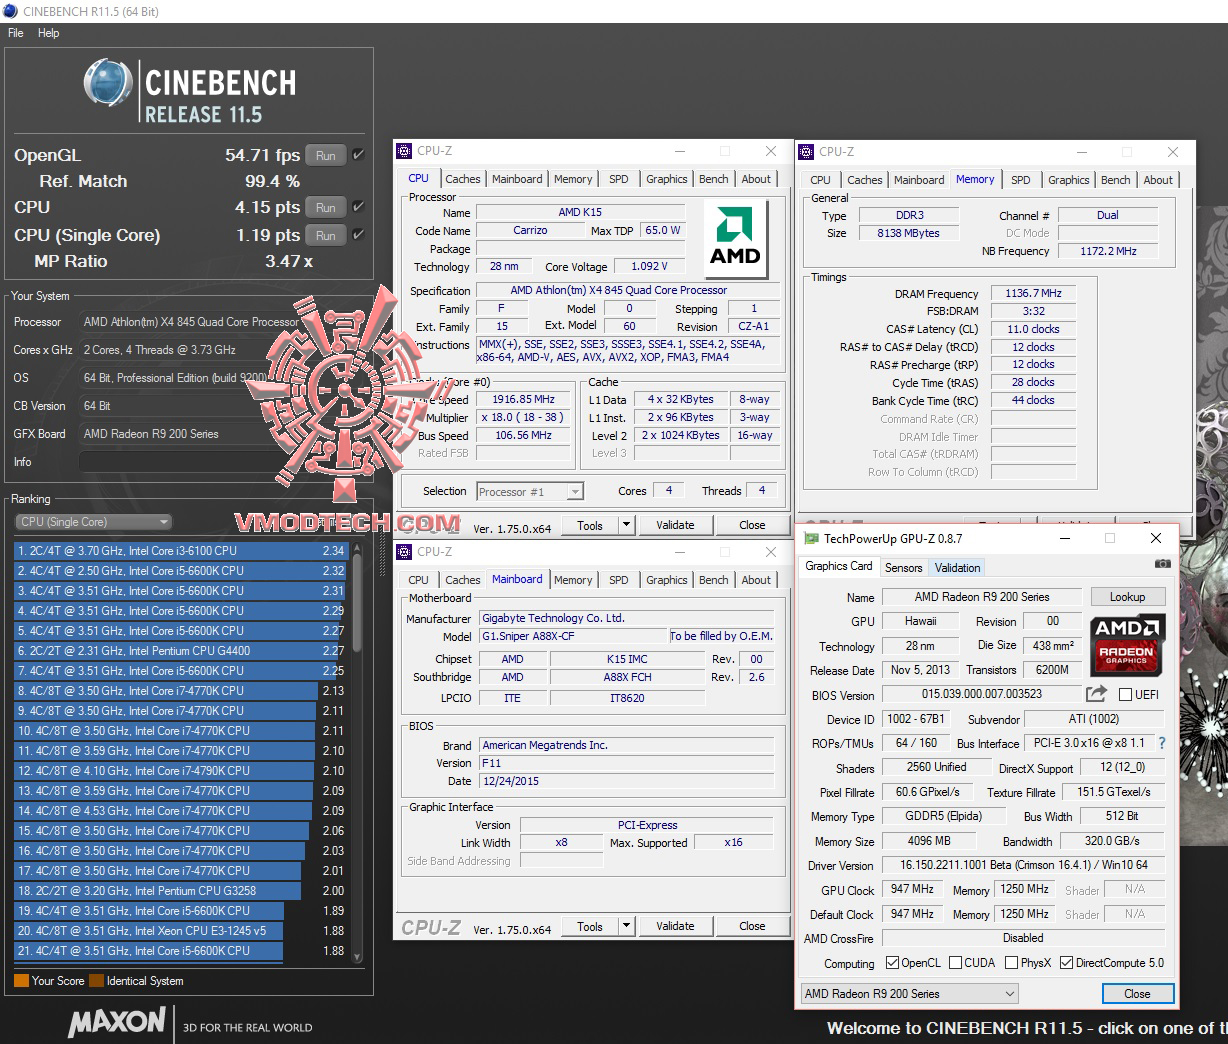1228x1044 pixels.
Task: Click the ranking list scrollbar
Action: [x=355, y=752]
